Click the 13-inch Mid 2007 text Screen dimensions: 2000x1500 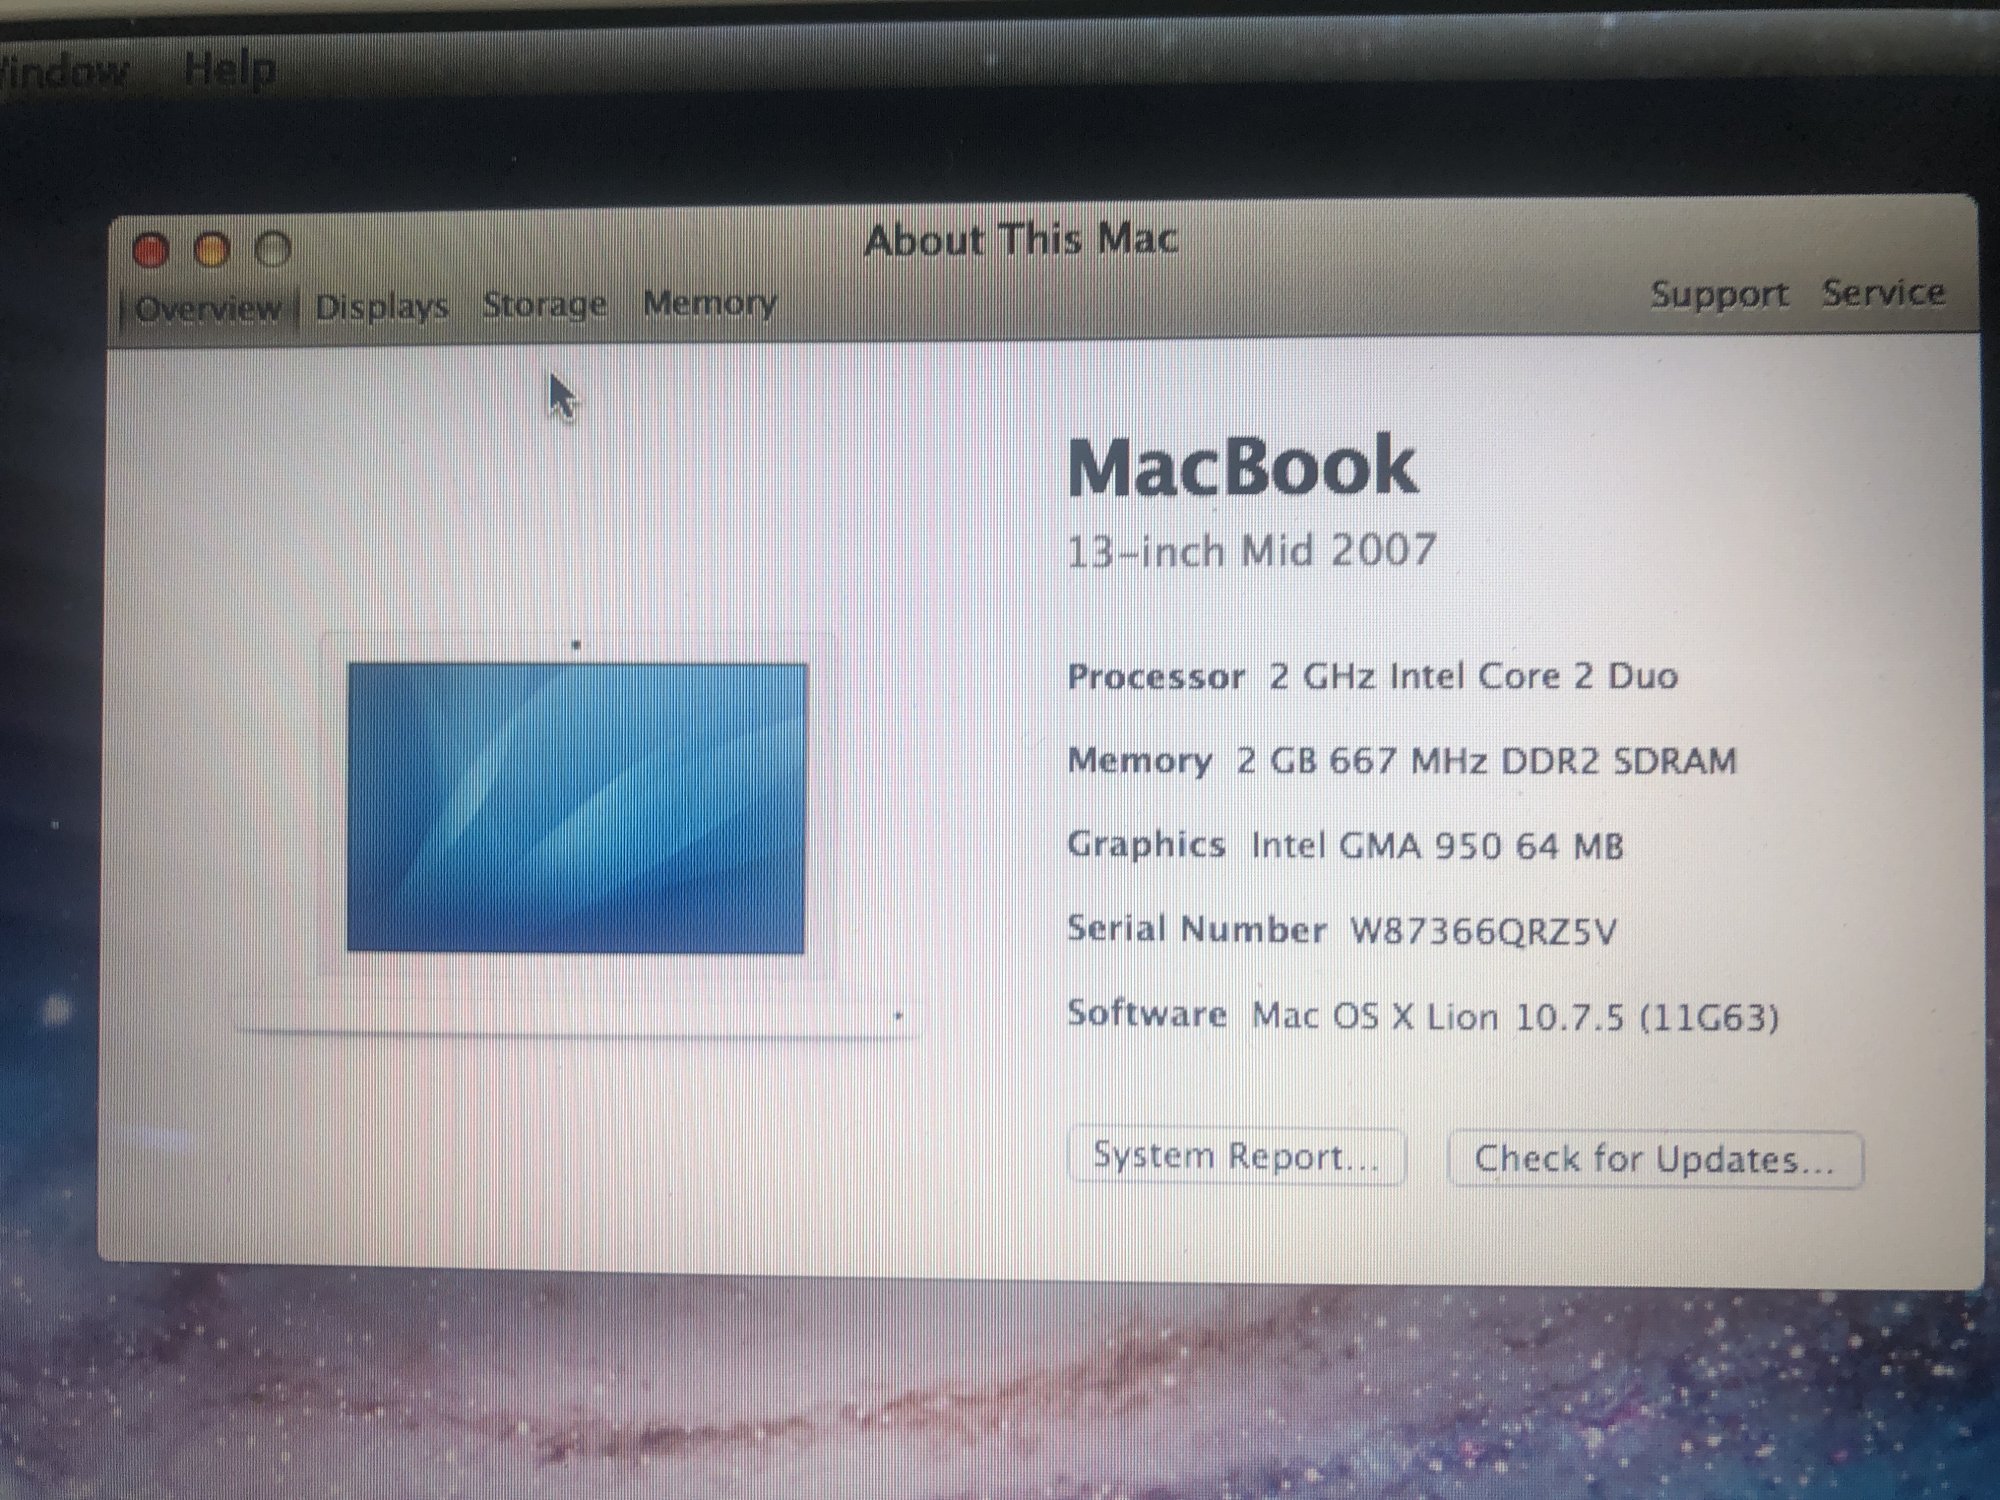(x=1252, y=550)
